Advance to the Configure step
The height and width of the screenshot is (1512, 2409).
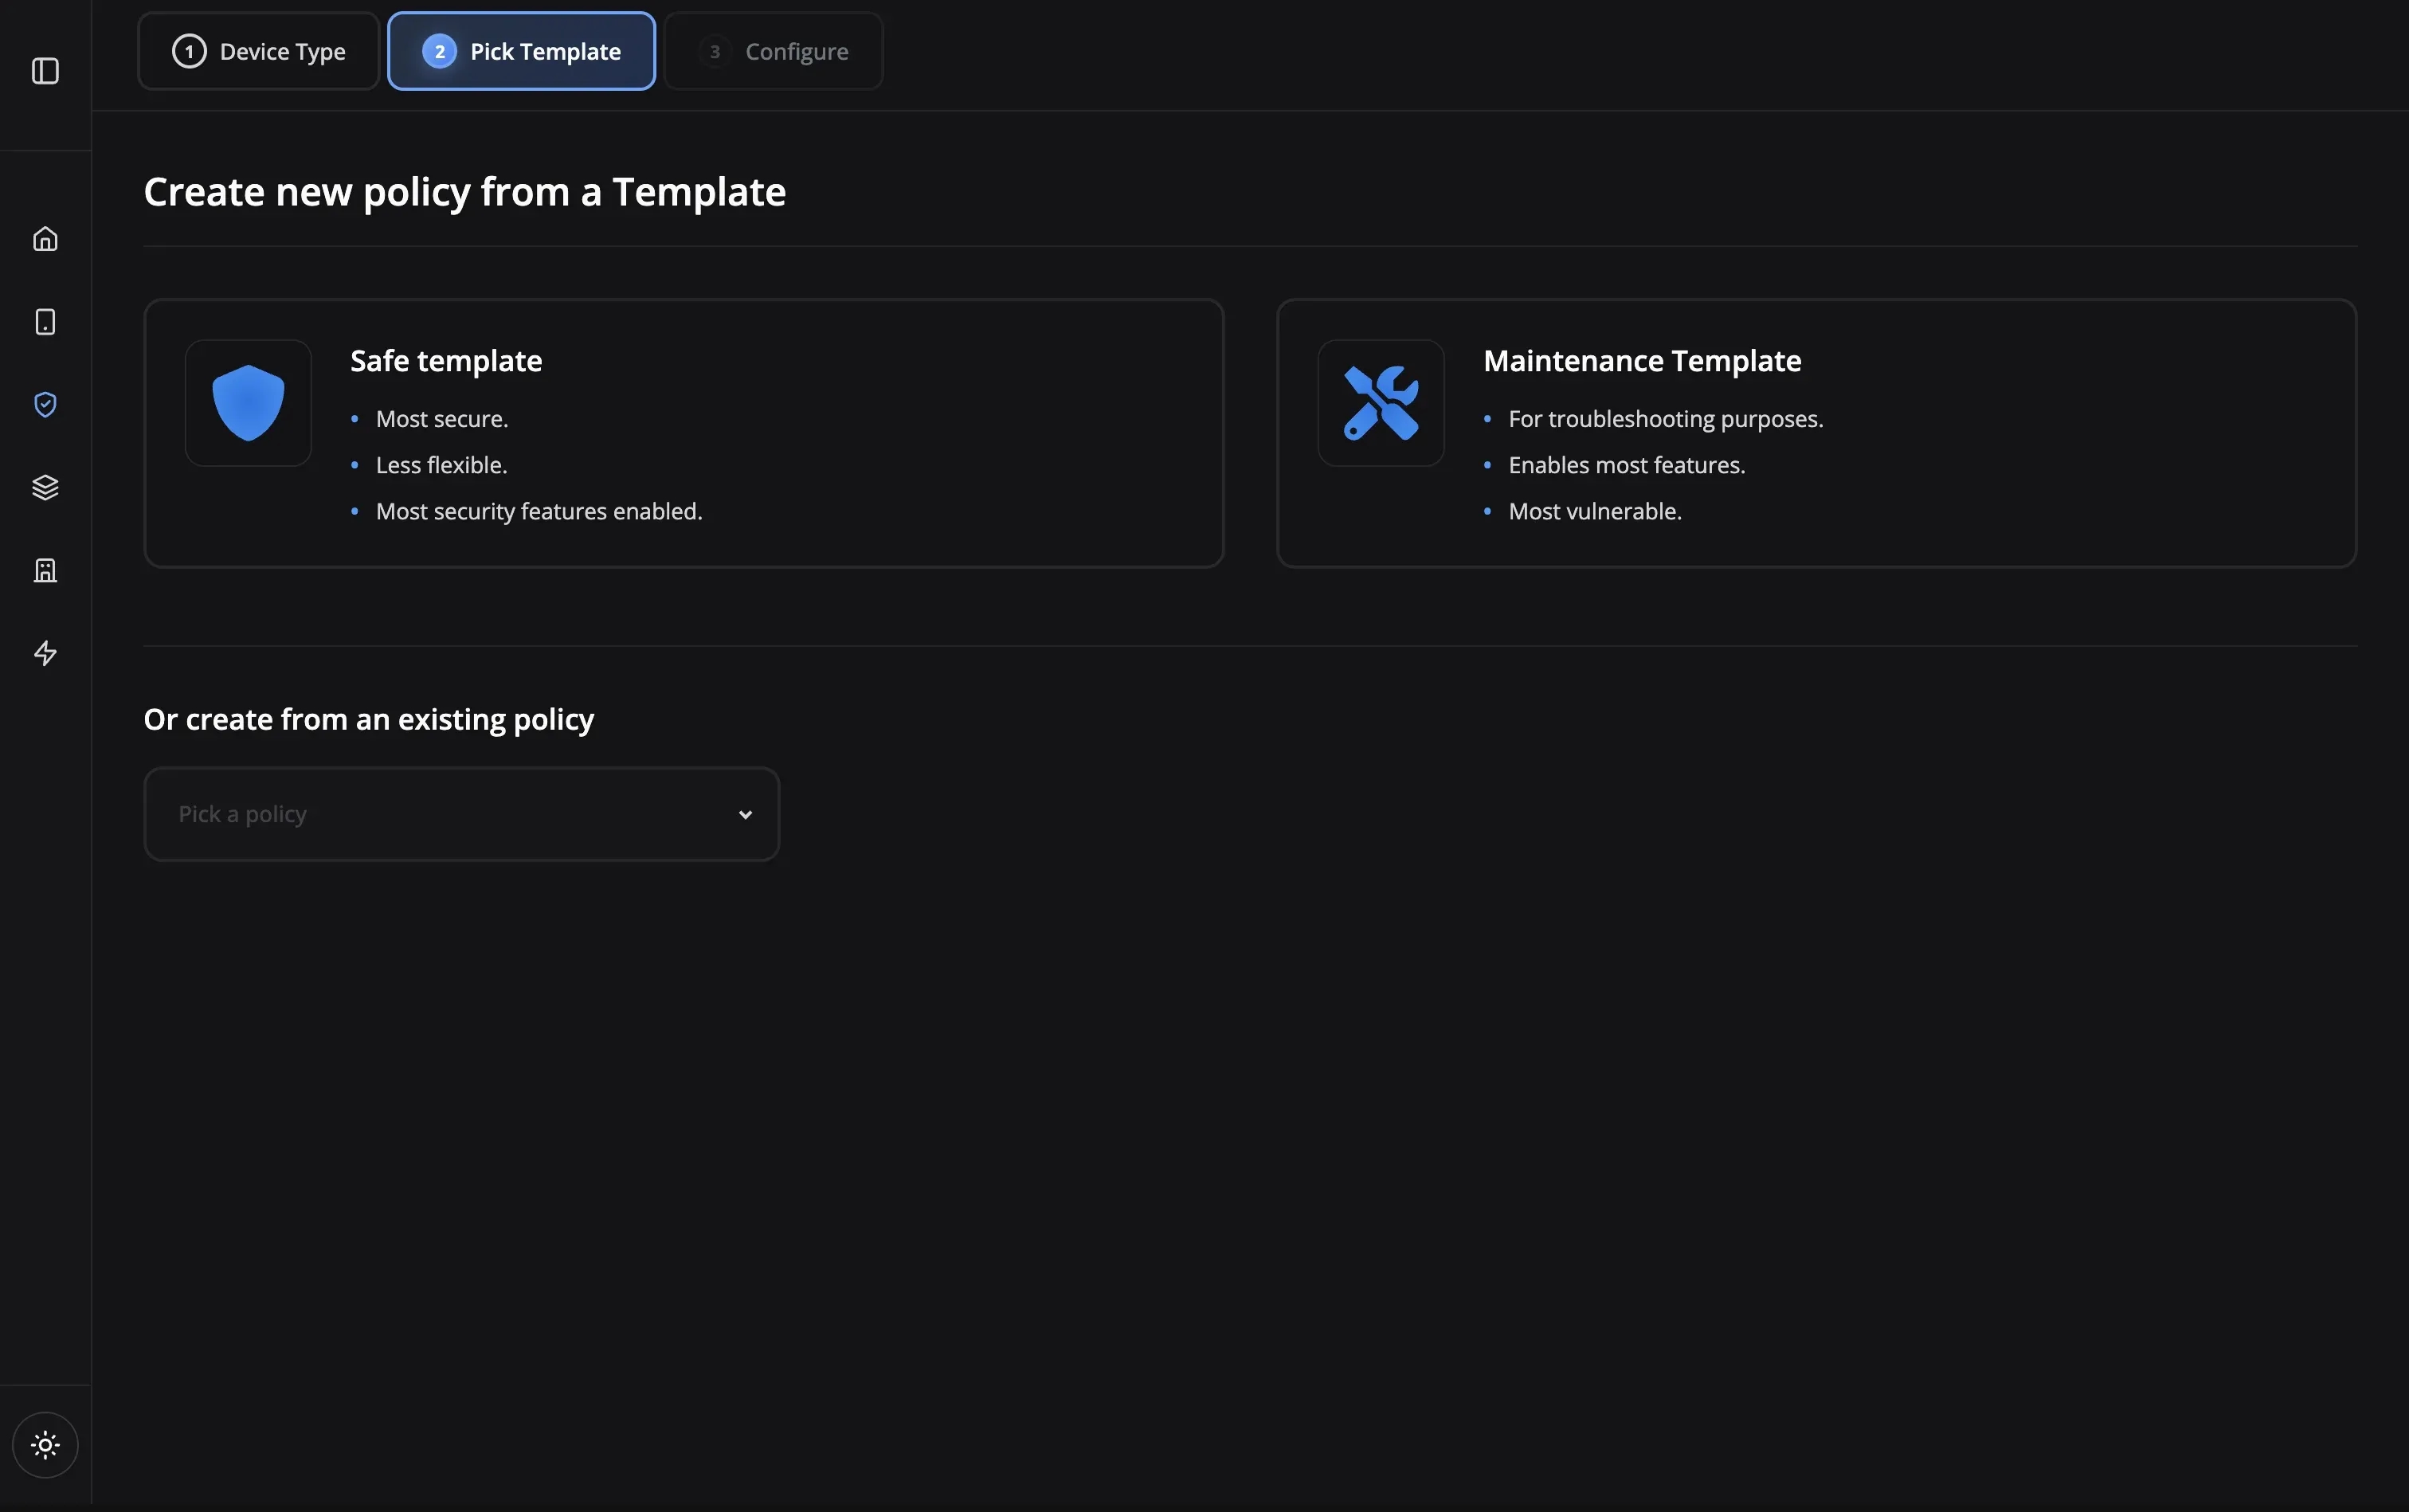[772, 50]
